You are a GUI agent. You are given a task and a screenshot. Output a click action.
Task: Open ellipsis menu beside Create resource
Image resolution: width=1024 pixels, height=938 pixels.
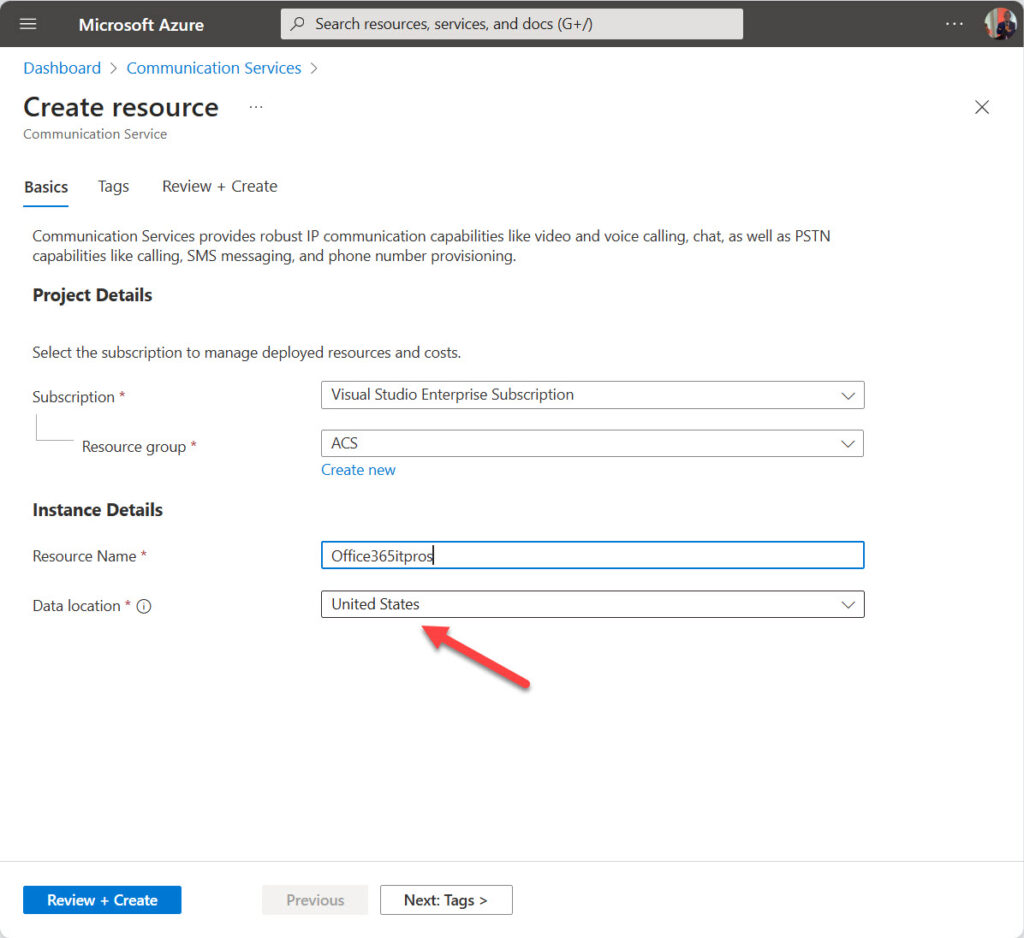pyautogui.click(x=256, y=106)
